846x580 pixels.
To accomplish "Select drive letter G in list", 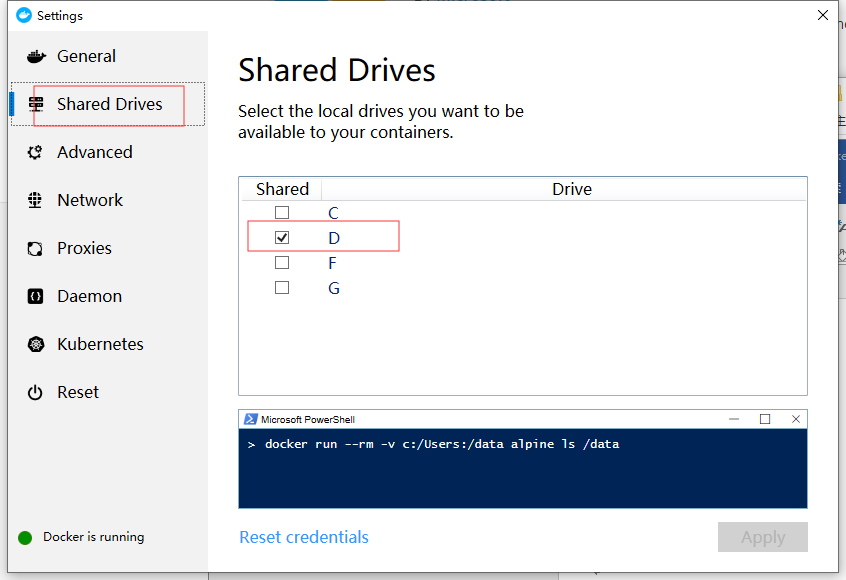I will click(334, 288).
